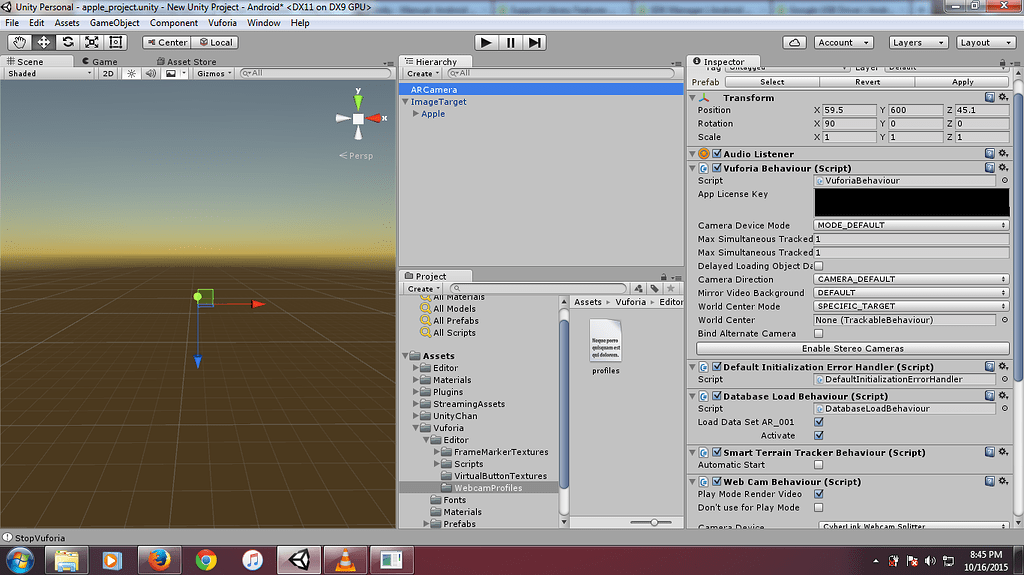The height and width of the screenshot is (575, 1024).
Task: Select the Scale tool
Action: click(92, 42)
